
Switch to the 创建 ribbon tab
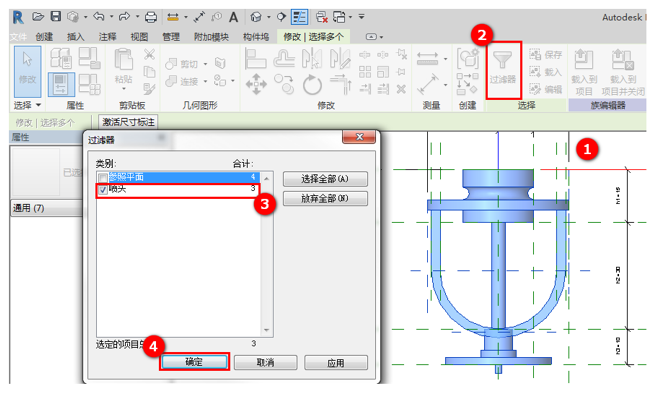(x=44, y=37)
